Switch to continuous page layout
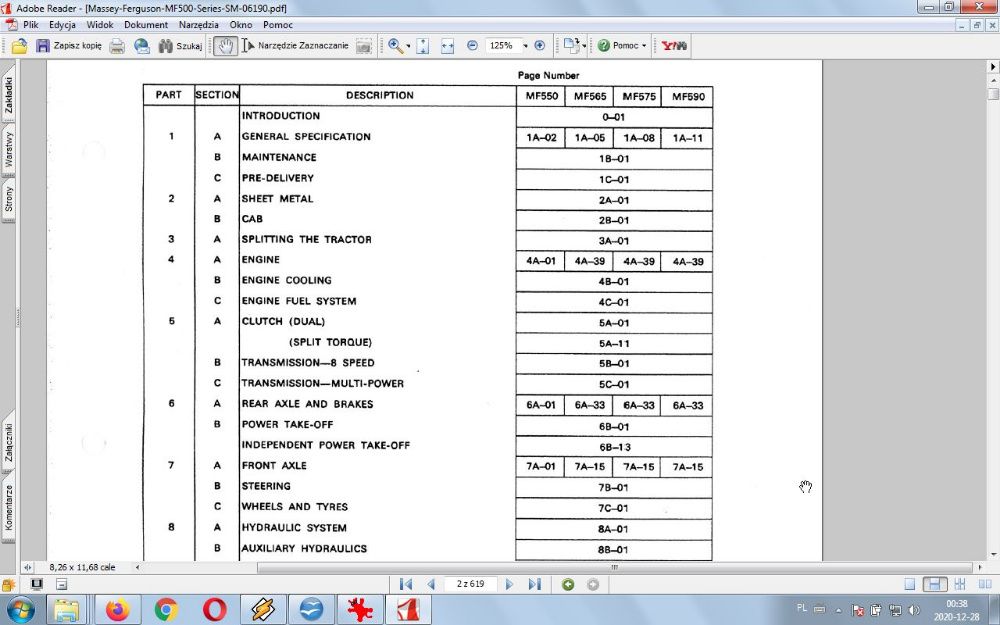 pyautogui.click(x=935, y=584)
